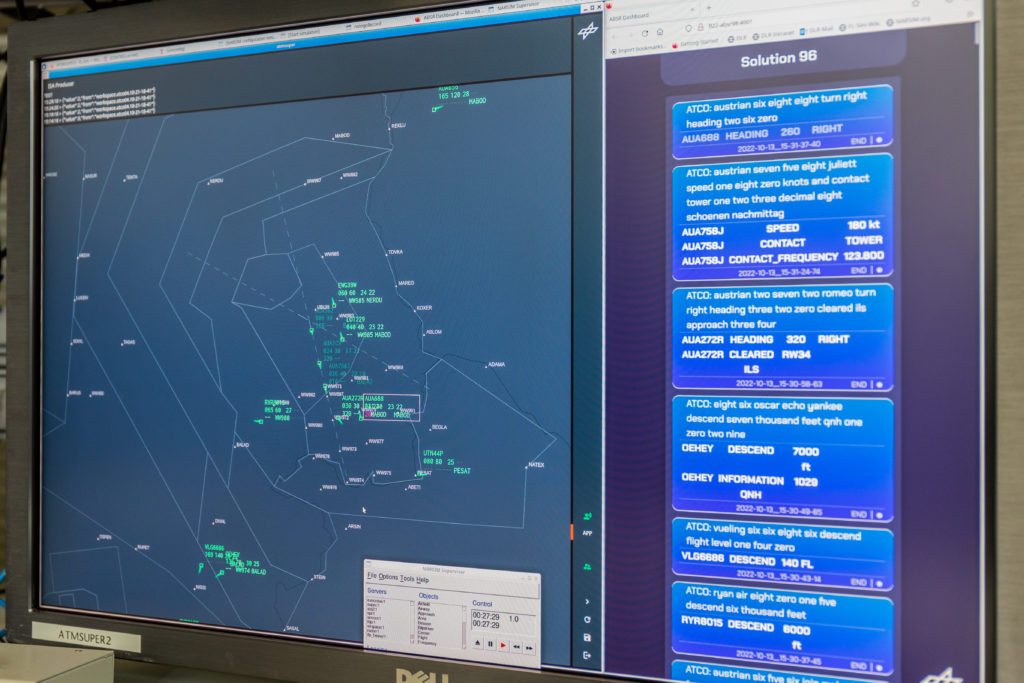Open a new Firefox tab with plus button
This screenshot has width=1024, height=683.
coord(708,8)
